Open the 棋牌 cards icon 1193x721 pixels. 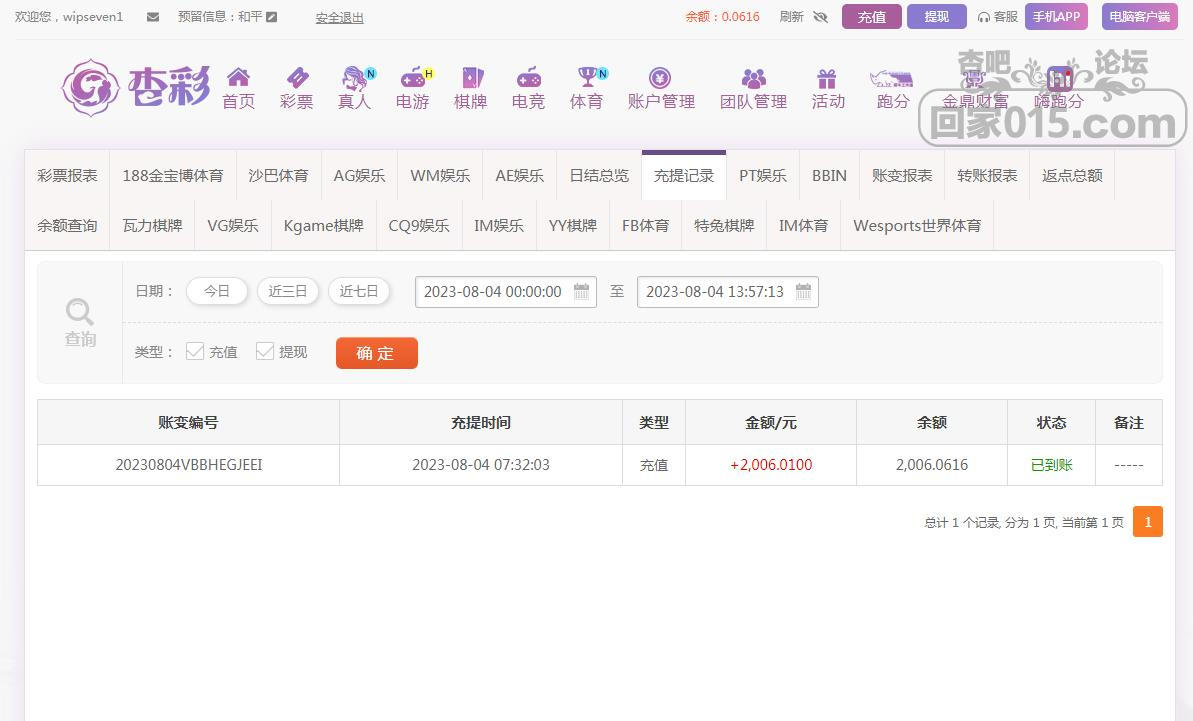(x=471, y=78)
